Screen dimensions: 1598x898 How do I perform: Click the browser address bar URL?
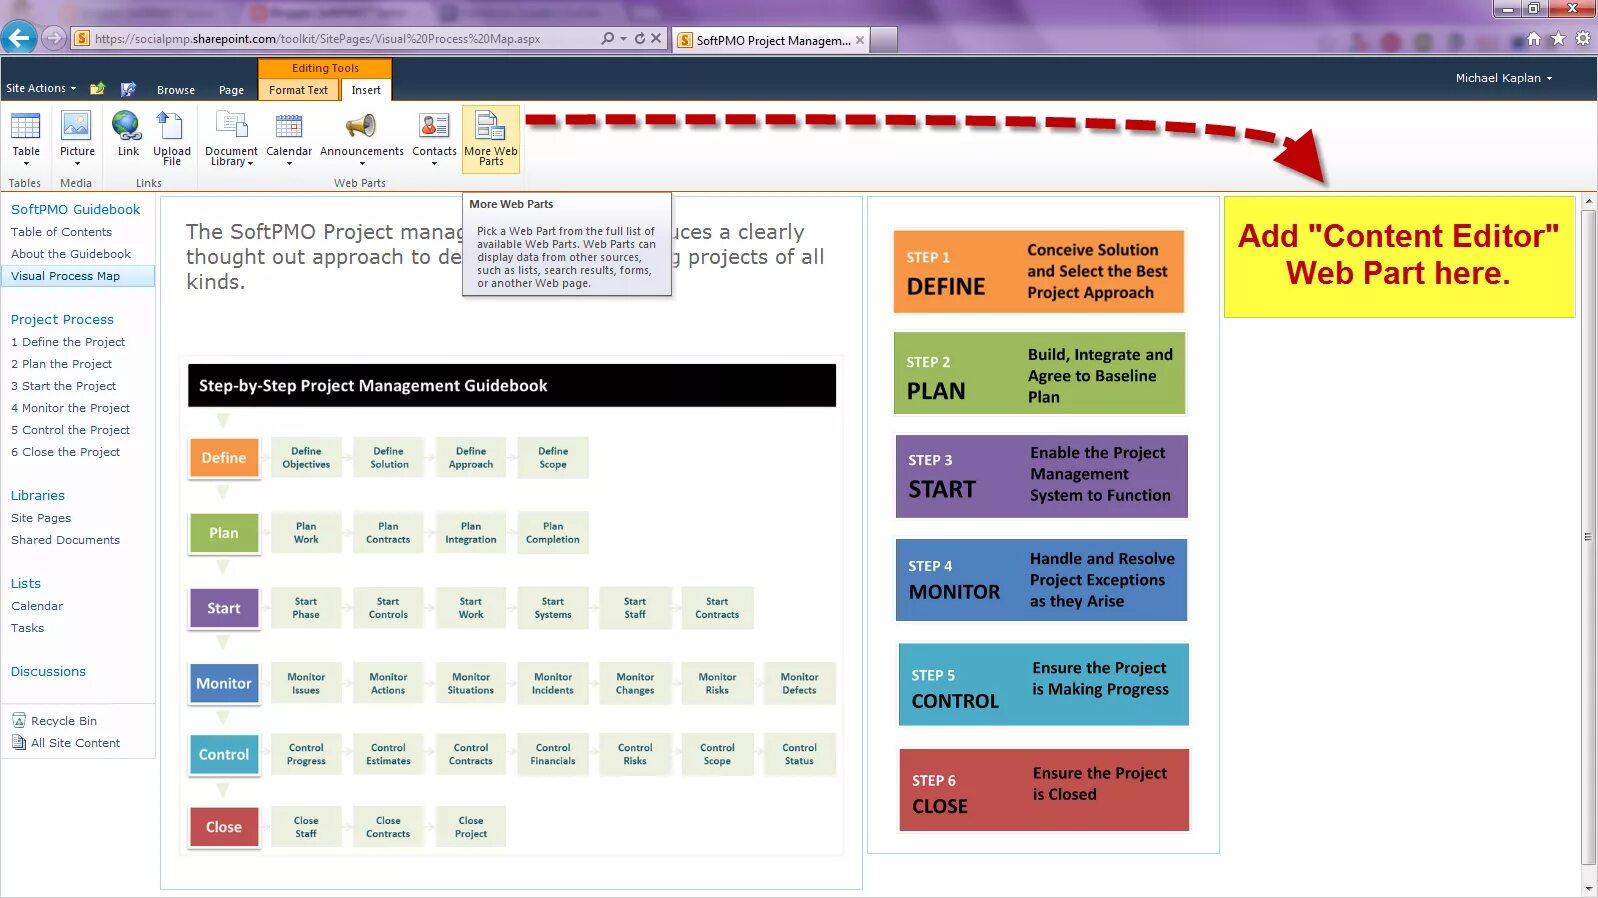coord(318,39)
